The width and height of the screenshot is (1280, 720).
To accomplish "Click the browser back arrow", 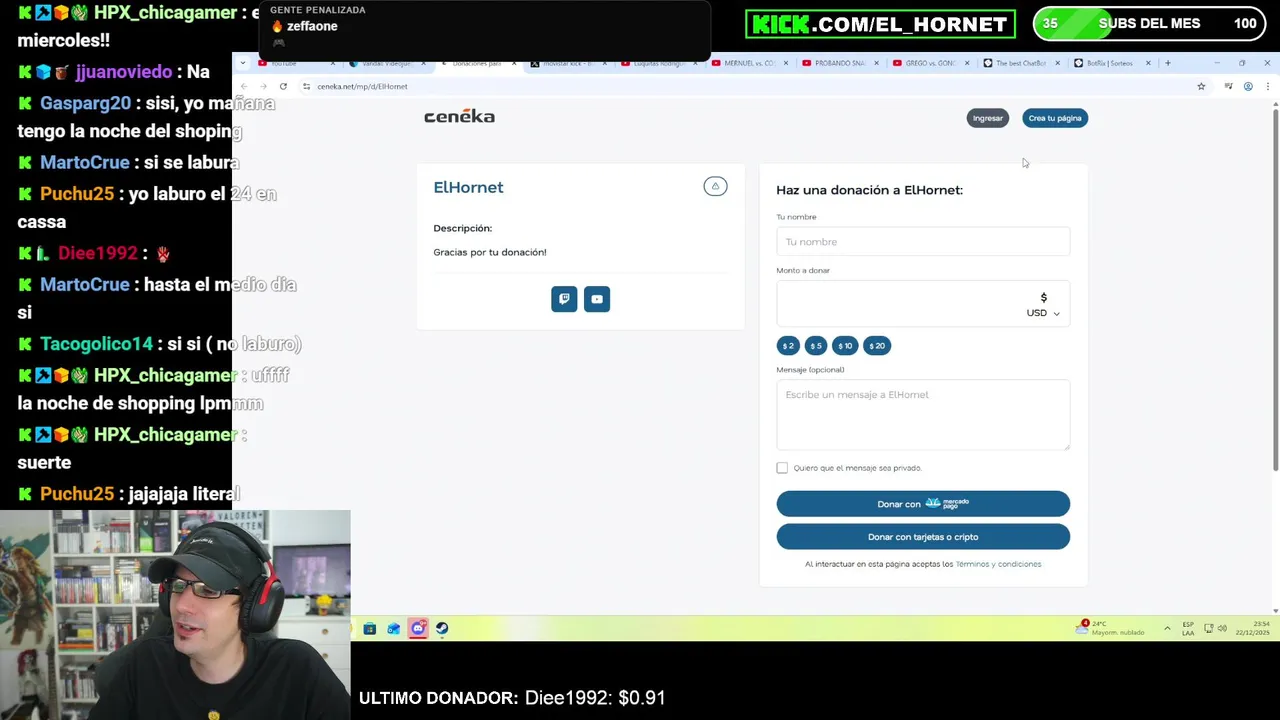I will [x=243, y=86].
